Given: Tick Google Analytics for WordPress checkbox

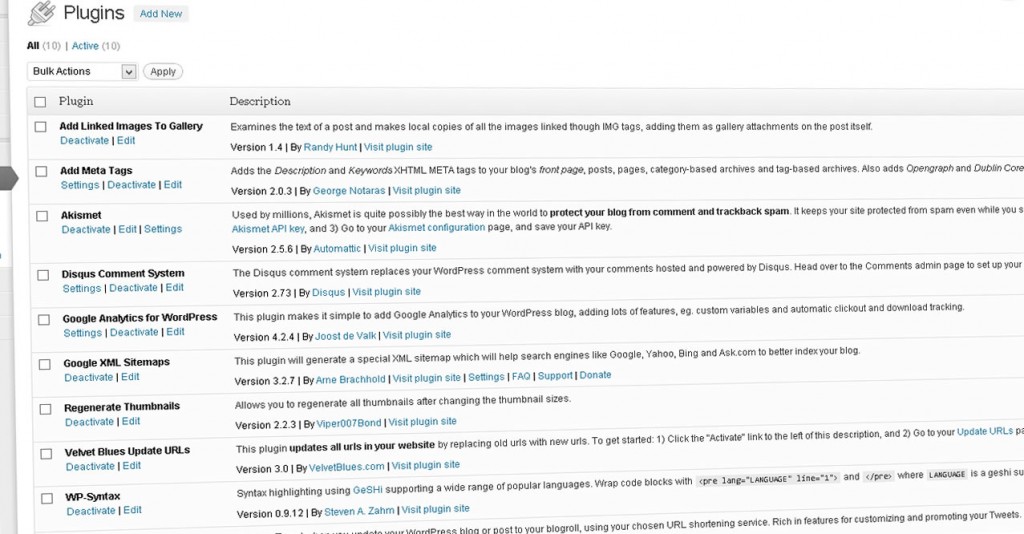Looking at the screenshot, I should point(44,319).
